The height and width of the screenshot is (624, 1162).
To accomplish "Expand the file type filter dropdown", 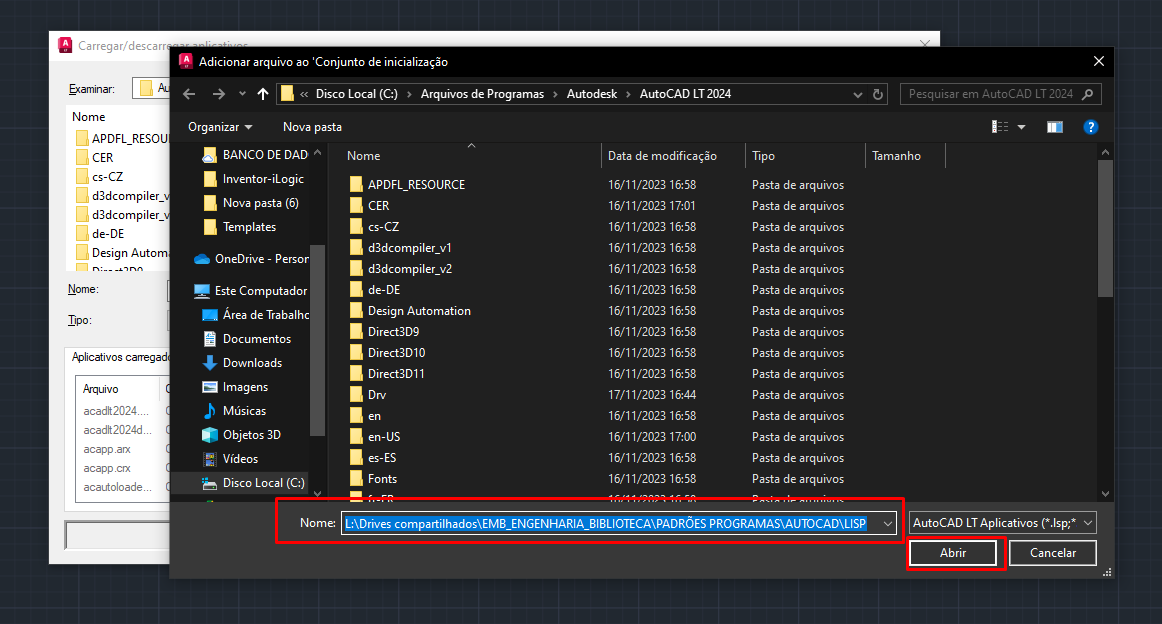I will coord(1003,523).
